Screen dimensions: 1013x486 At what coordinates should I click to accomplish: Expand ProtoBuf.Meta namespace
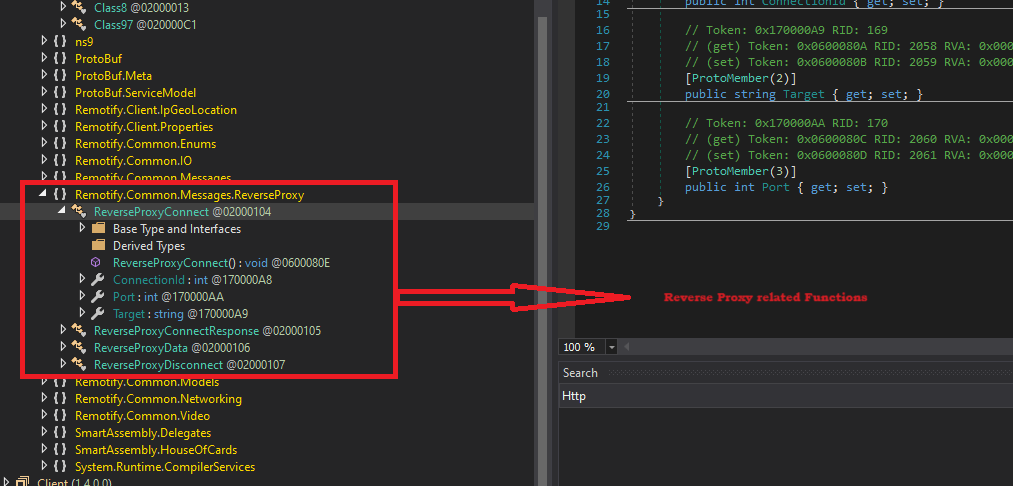click(44, 76)
